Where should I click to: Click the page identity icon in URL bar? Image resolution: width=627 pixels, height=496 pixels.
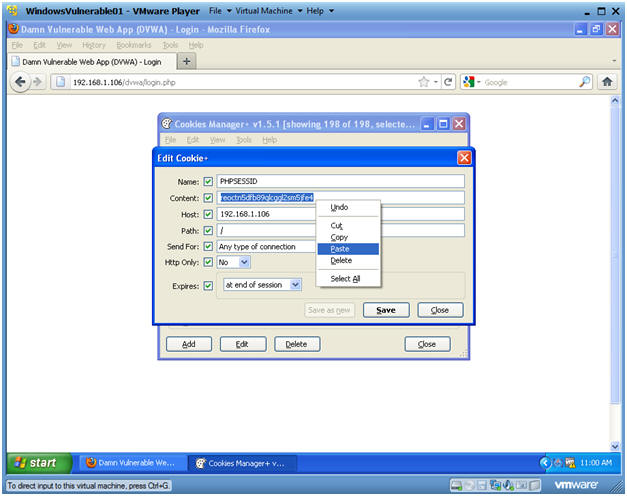(60, 82)
